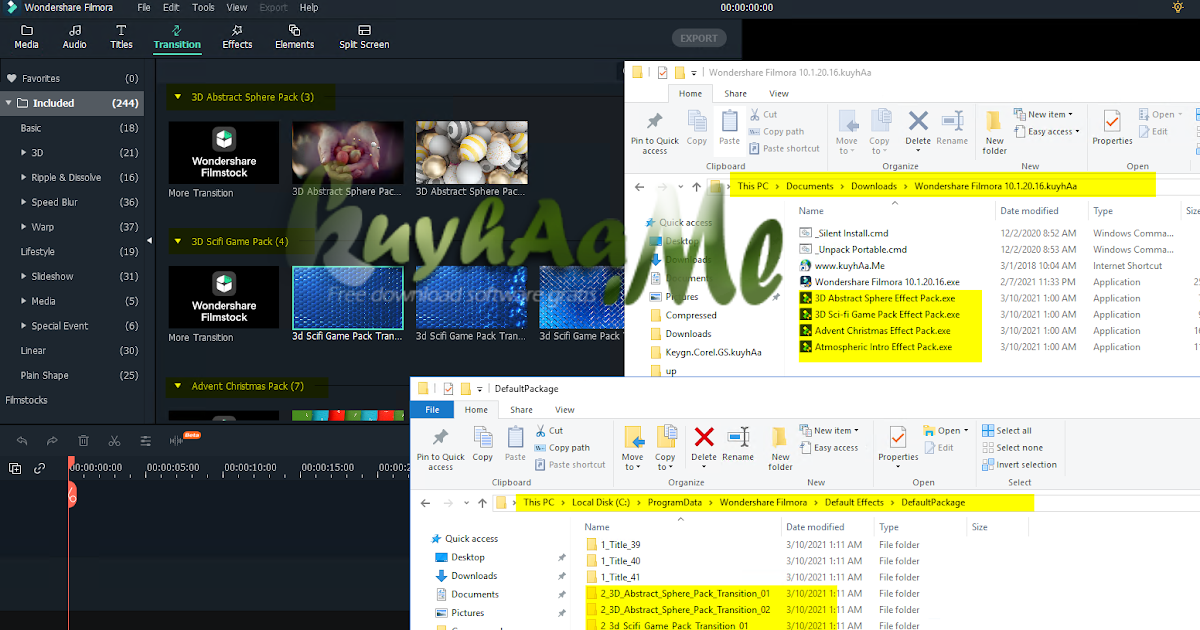
Task: Click the EXPORT button
Action: coord(699,38)
